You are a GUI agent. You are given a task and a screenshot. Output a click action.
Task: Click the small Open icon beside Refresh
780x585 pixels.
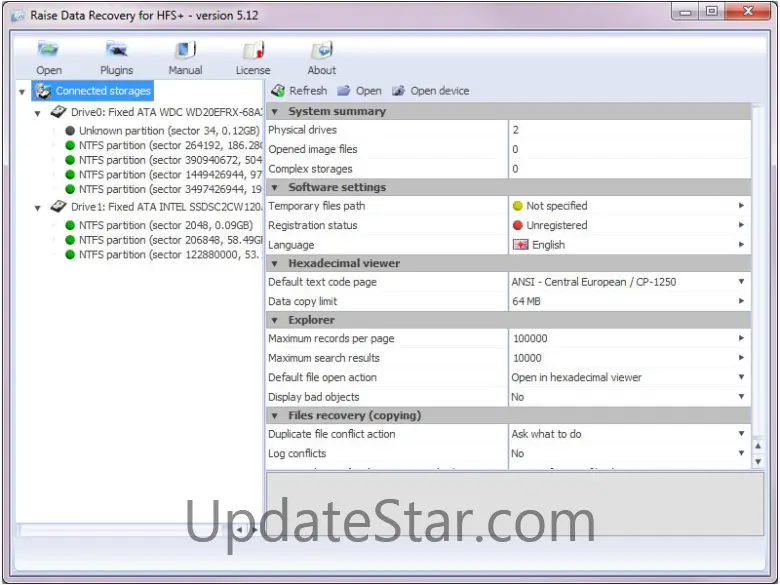[x=344, y=91]
